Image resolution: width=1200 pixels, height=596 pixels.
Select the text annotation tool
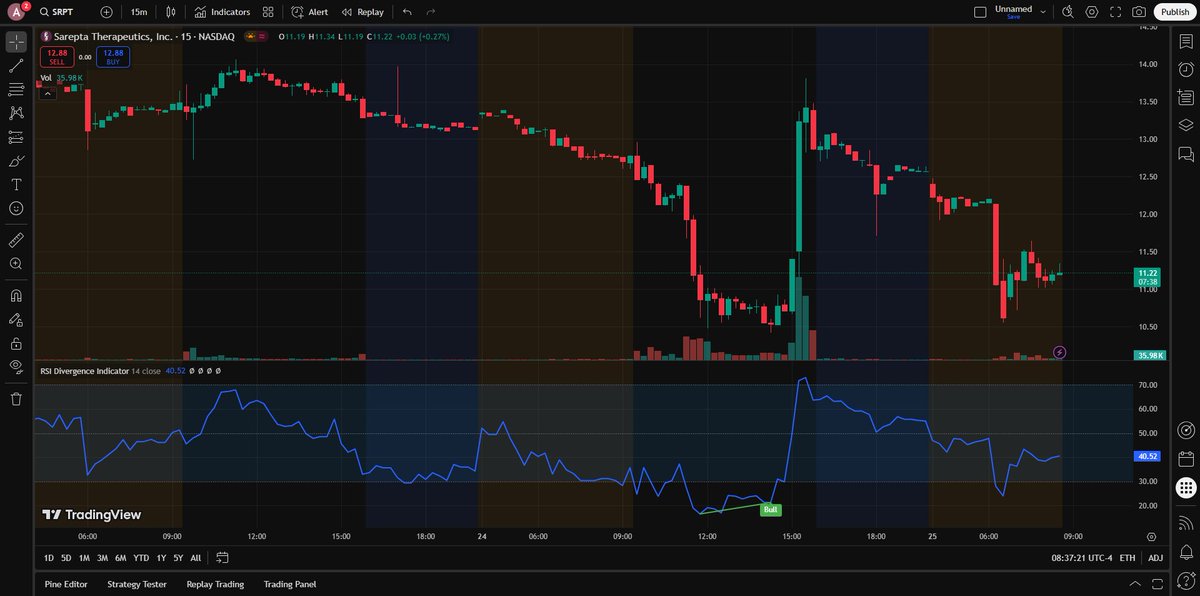pyautogui.click(x=16, y=185)
